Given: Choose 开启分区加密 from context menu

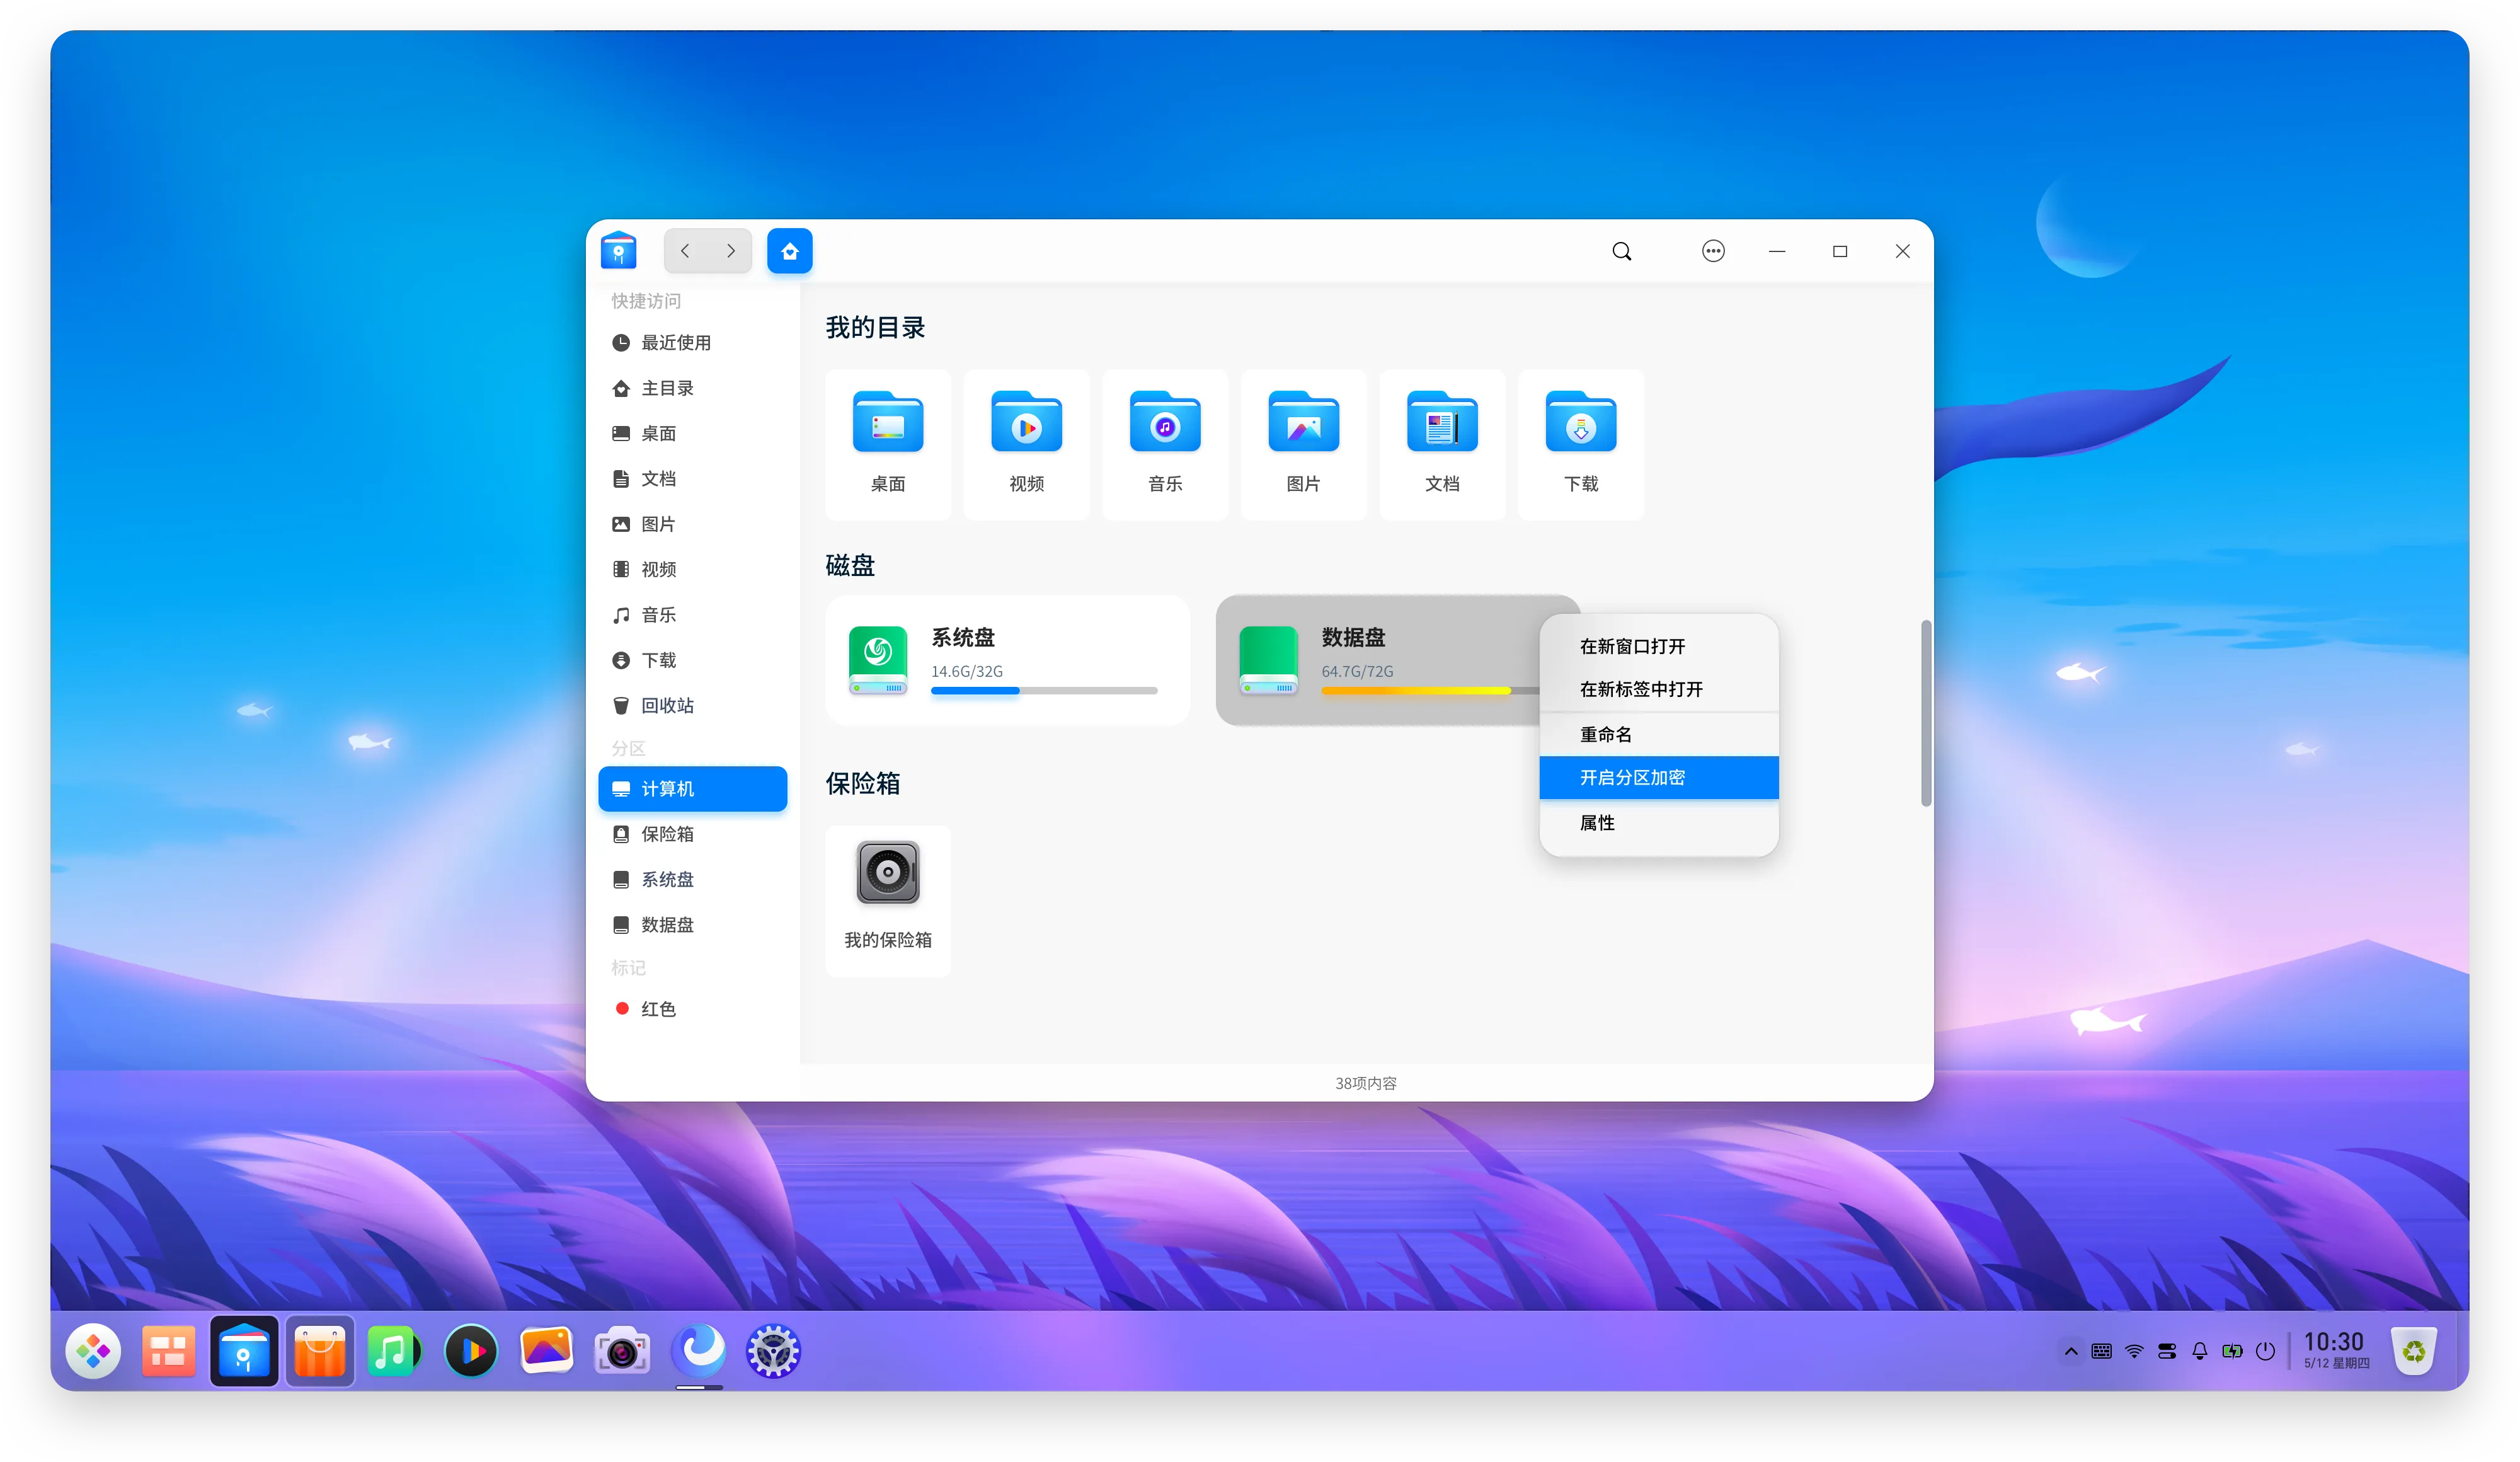Looking at the screenshot, I should point(1659,777).
